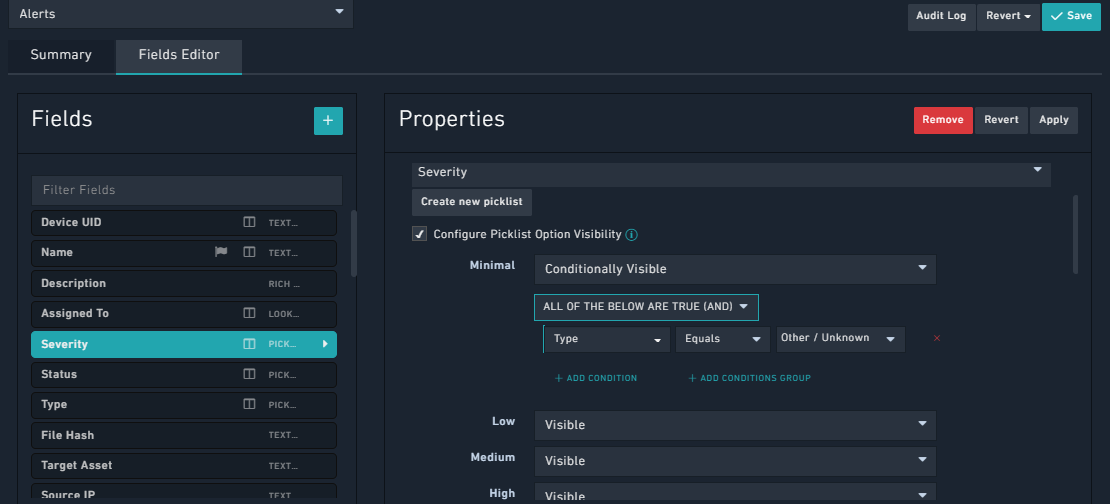Select the Status field
Screen dimensions: 1110x504
point(184,374)
